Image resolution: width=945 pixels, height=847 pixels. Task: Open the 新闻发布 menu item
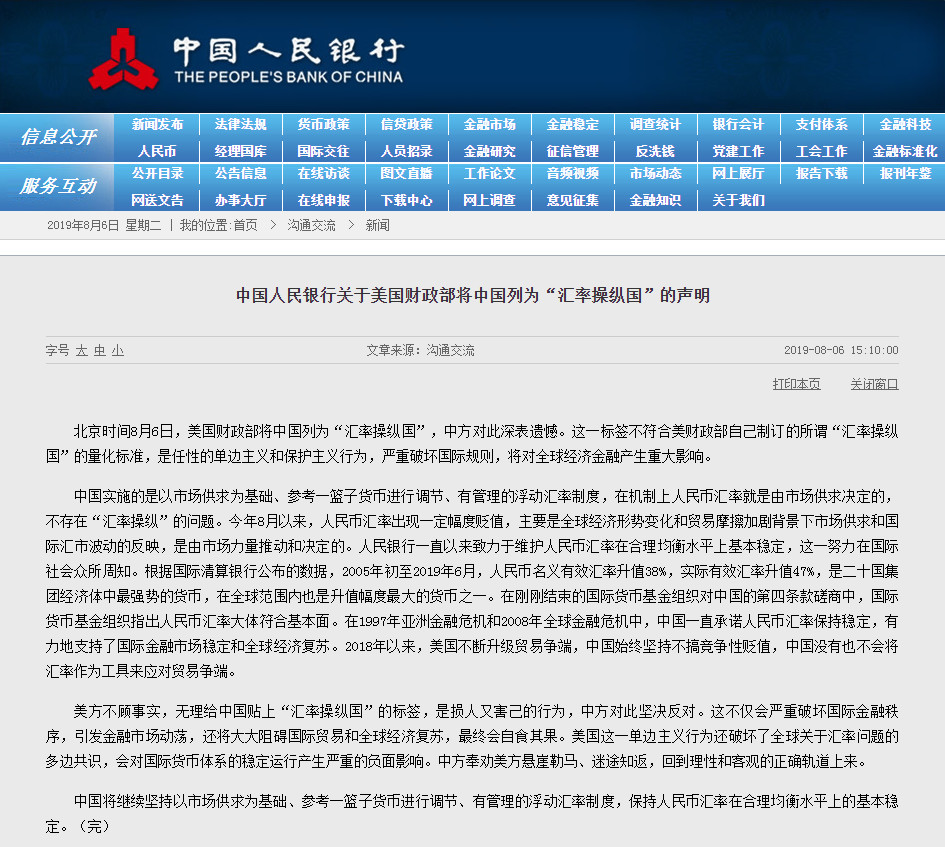coord(157,125)
